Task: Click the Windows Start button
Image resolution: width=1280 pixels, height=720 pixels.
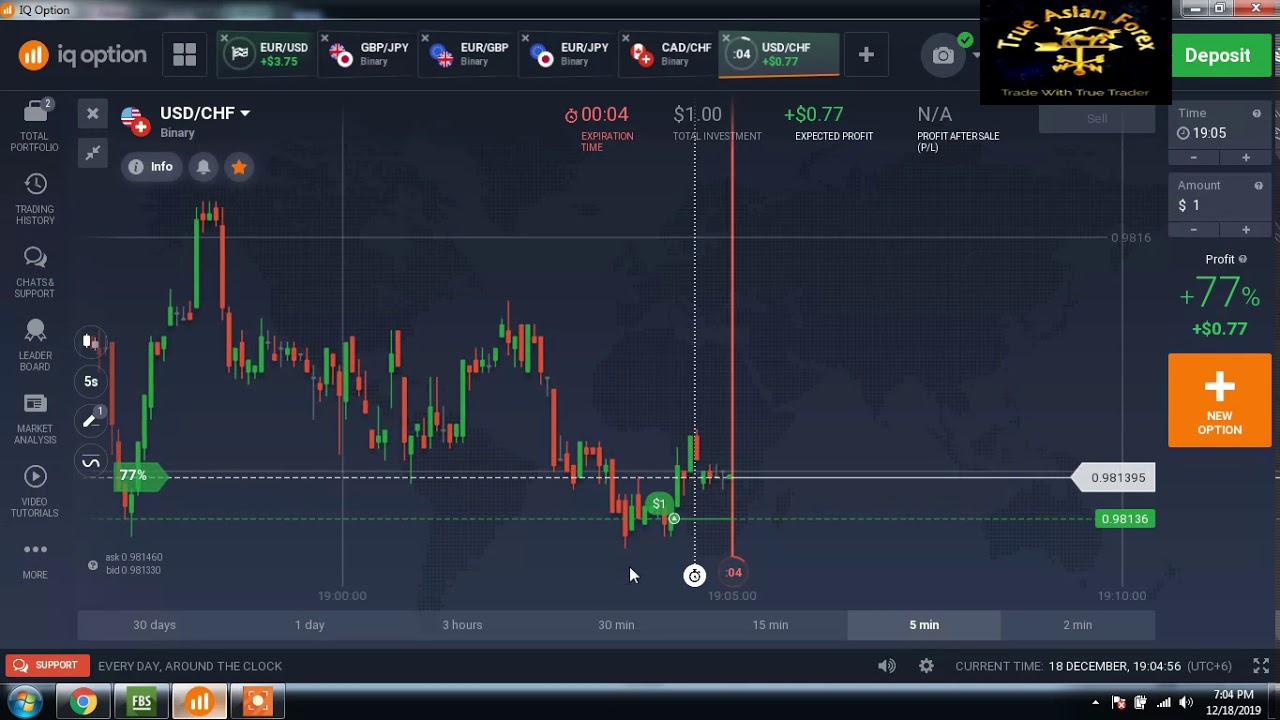Action: tap(25, 702)
